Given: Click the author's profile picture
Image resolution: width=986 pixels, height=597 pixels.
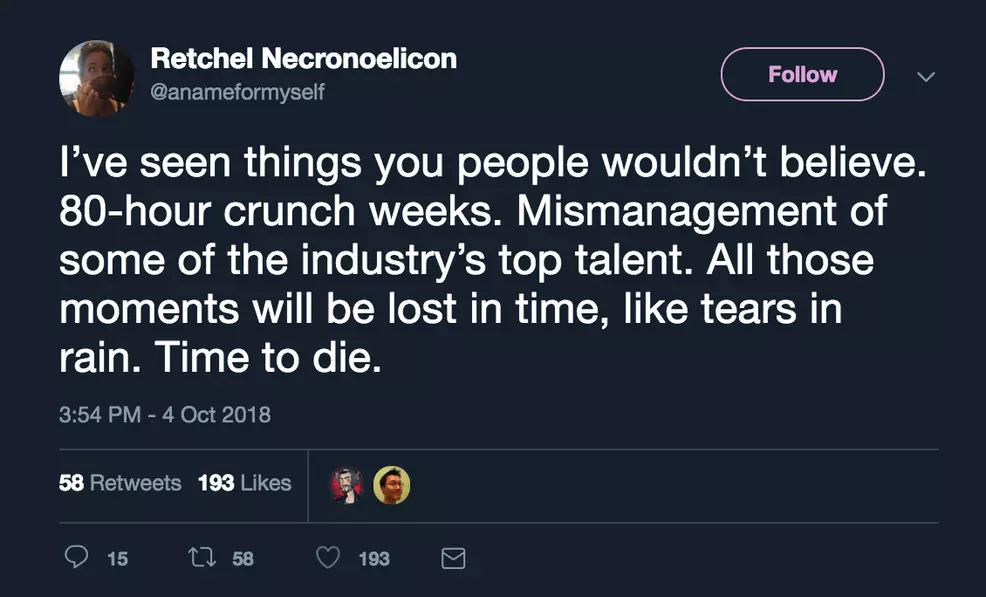Looking at the screenshot, I should tap(96, 78).
